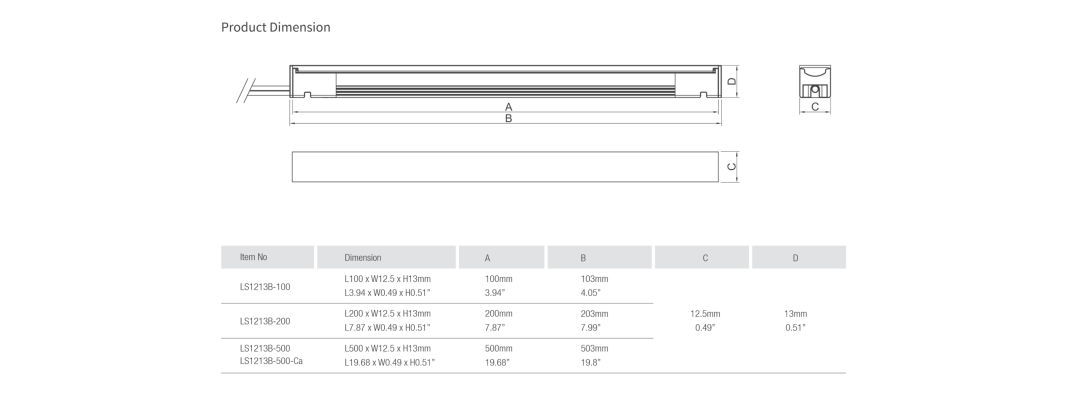Click the D column header in table
Image resolution: width=1068 pixels, height=400 pixels.
[798, 258]
